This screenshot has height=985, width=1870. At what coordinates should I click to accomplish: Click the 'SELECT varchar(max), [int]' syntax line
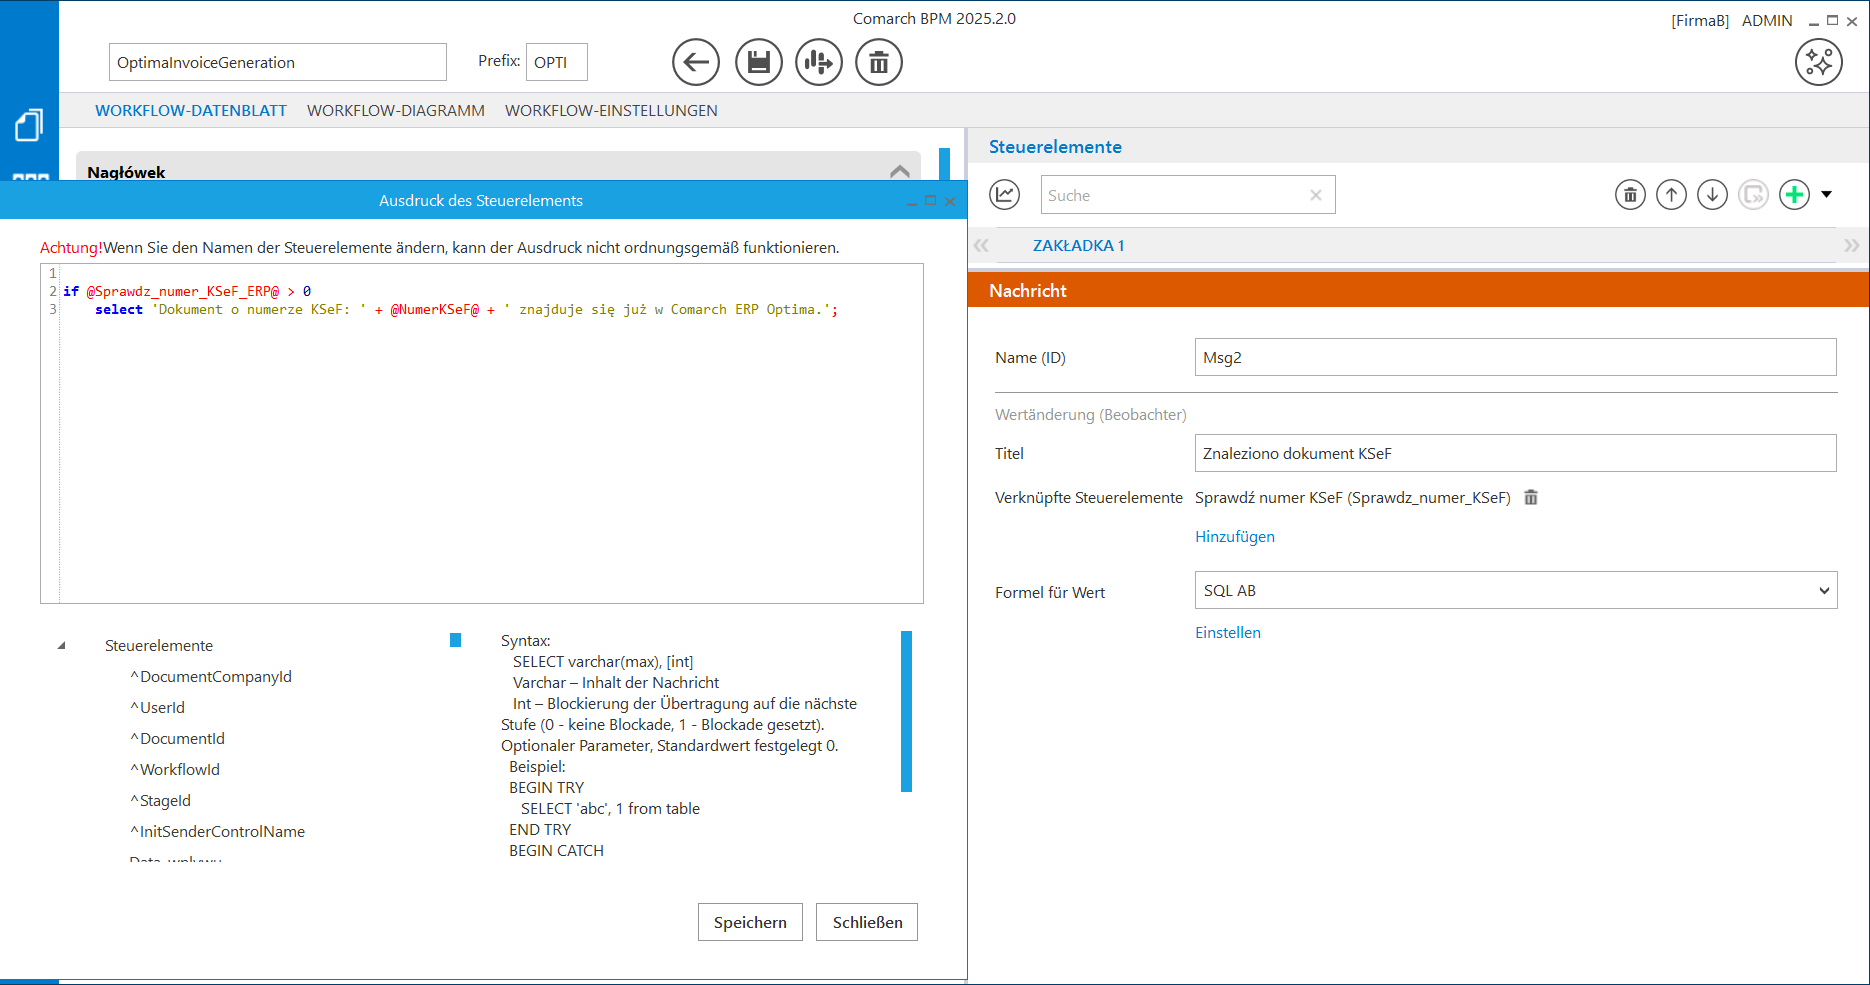tap(603, 661)
